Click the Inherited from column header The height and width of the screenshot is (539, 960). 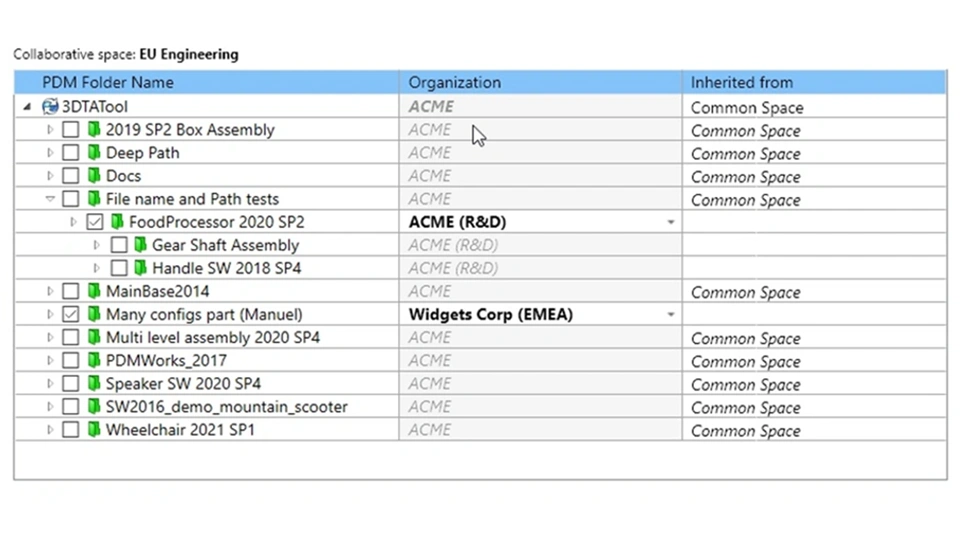(741, 82)
